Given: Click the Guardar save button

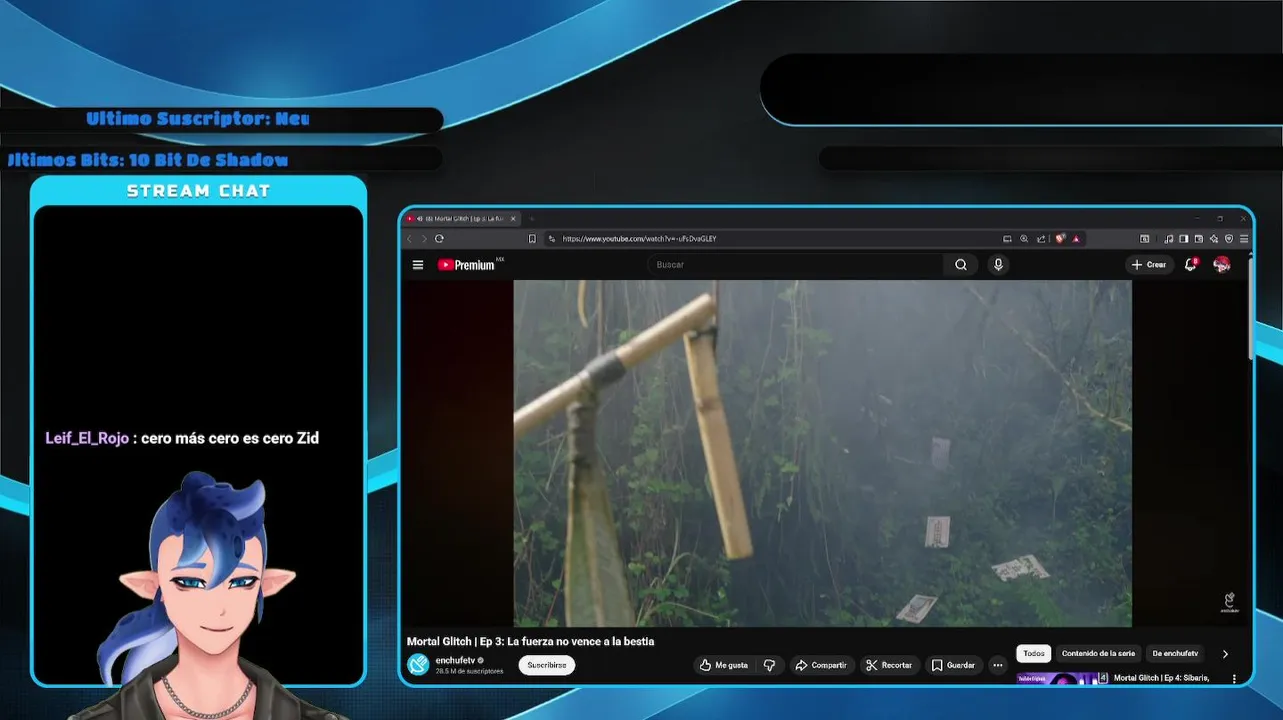Looking at the screenshot, I should tap(953, 665).
